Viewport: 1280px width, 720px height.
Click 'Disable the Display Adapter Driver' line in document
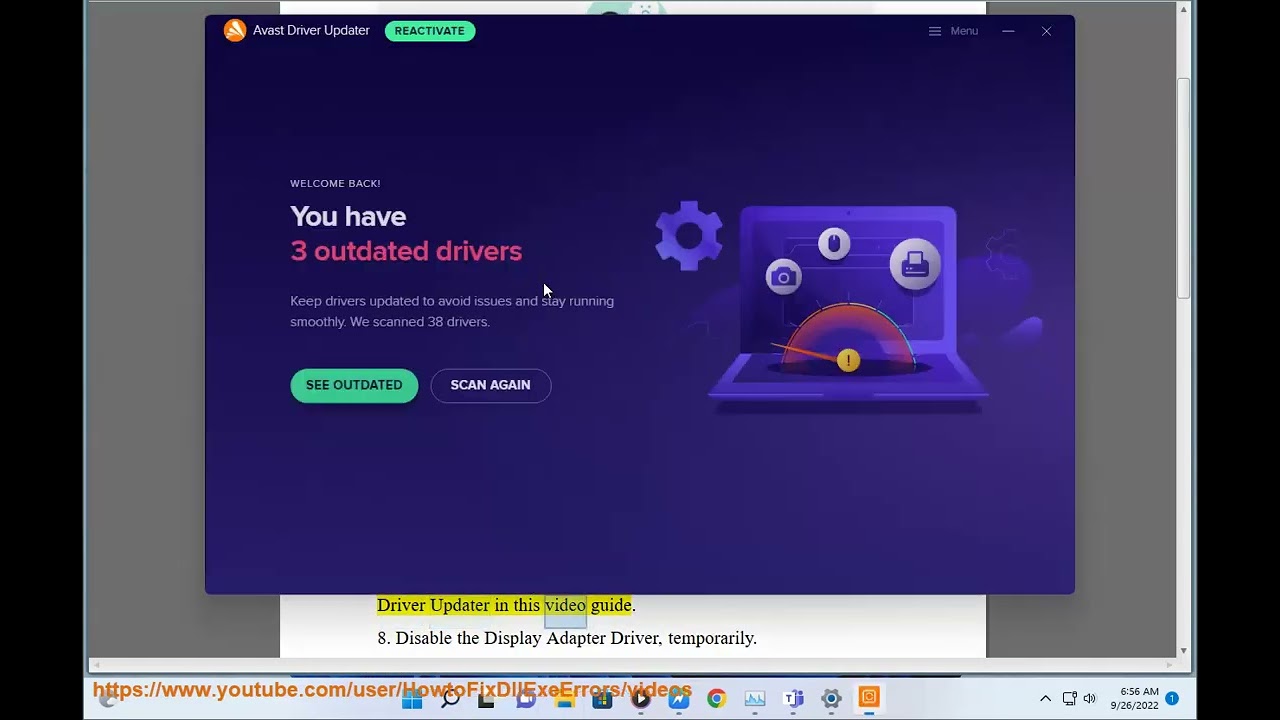567,638
